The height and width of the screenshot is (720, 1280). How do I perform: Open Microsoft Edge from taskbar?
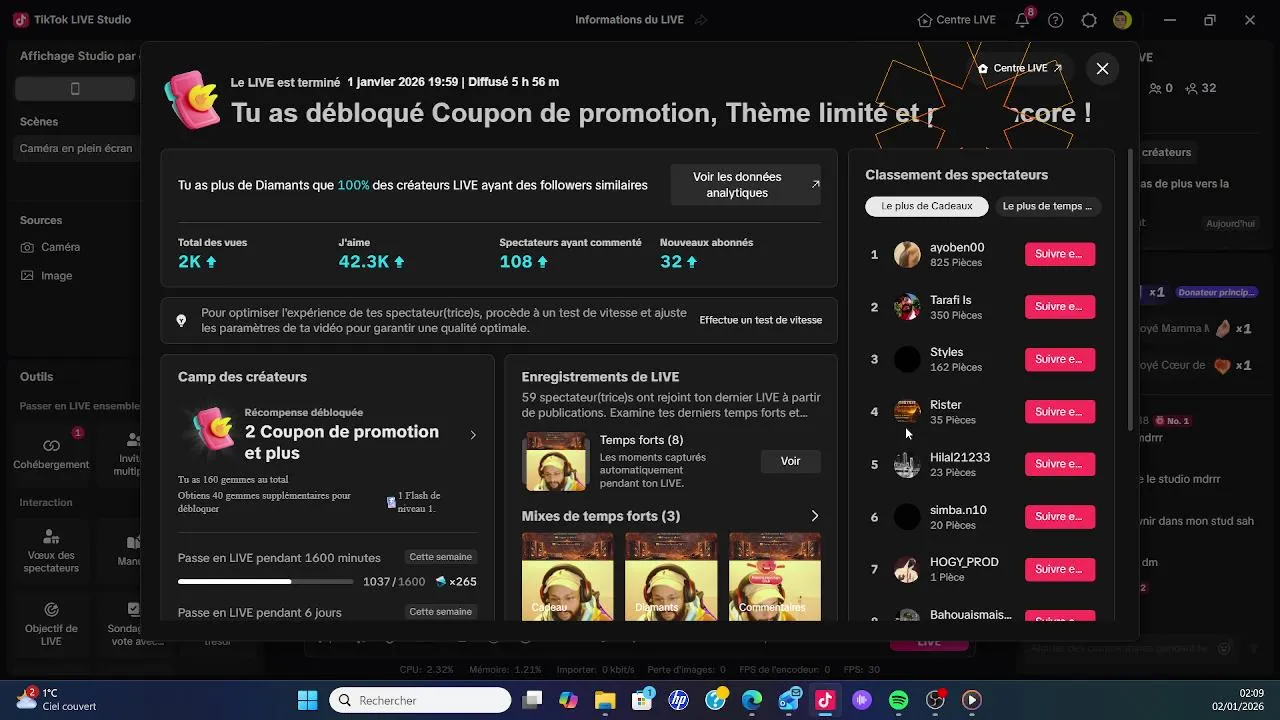(752, 700)
